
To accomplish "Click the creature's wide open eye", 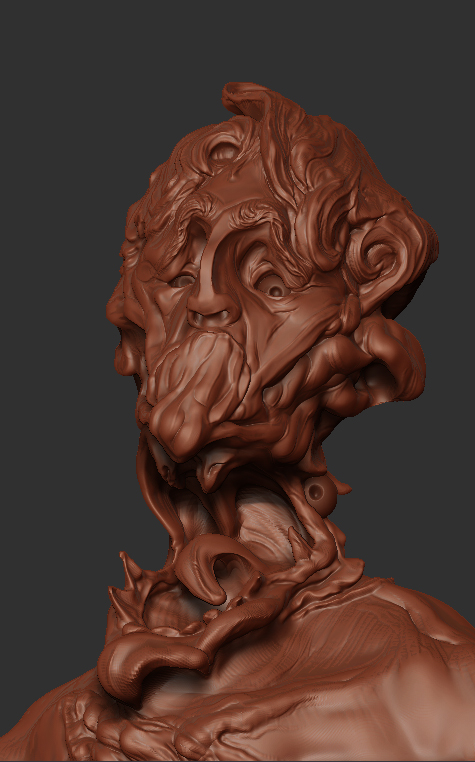I will tap(273, 287).
